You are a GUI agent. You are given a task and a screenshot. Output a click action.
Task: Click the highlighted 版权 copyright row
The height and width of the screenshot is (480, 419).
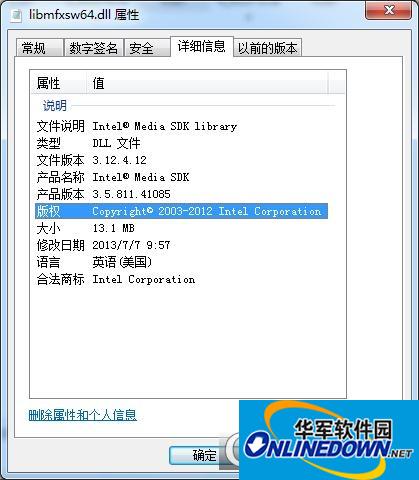(181, 211)
